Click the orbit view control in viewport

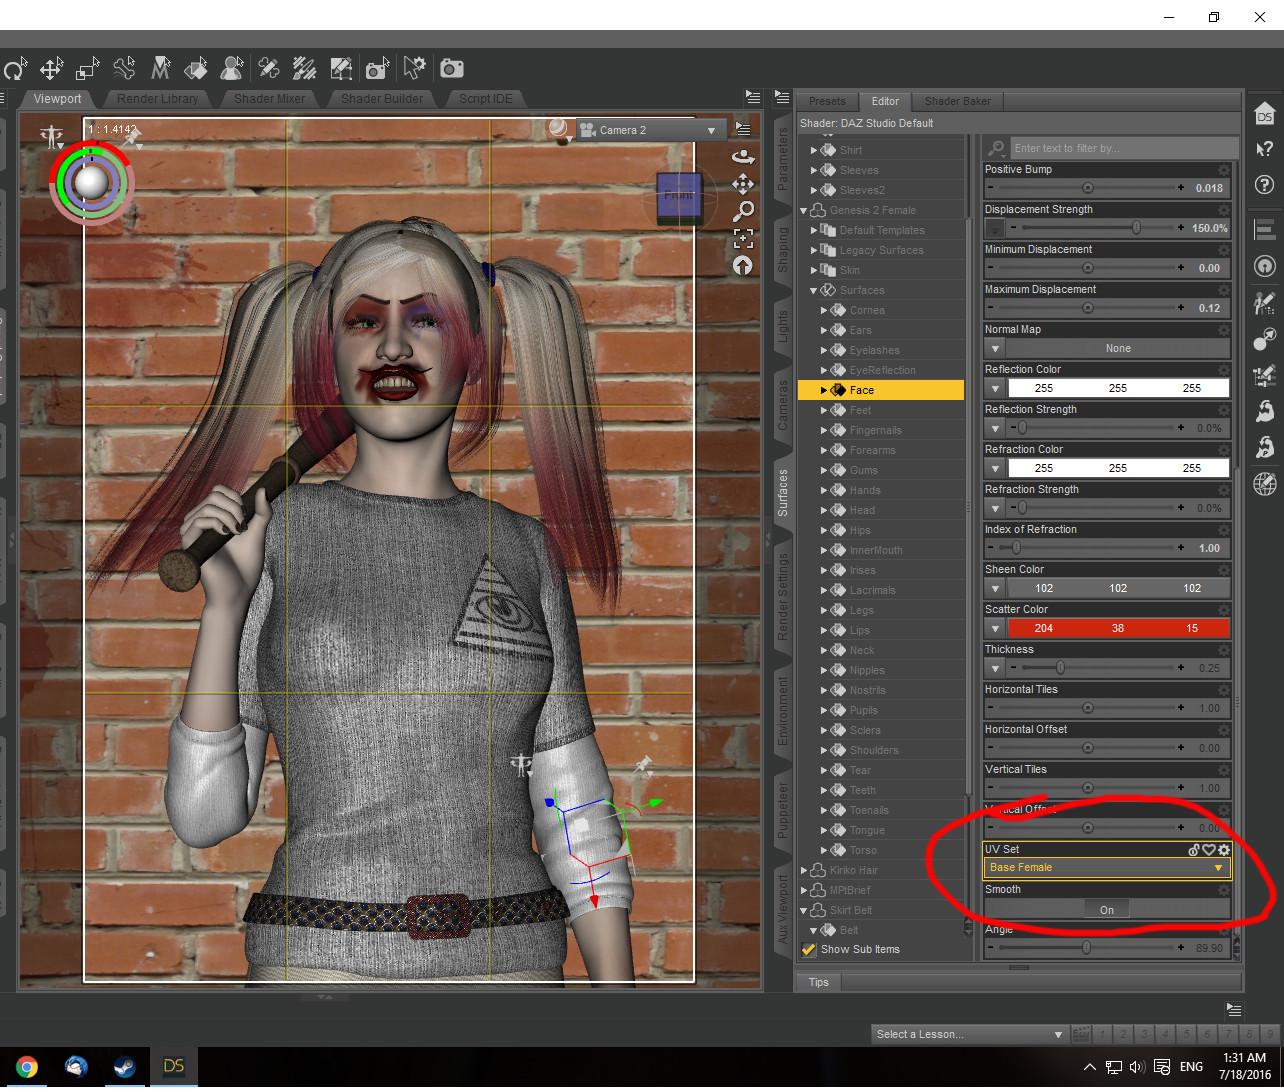[743, 156]
